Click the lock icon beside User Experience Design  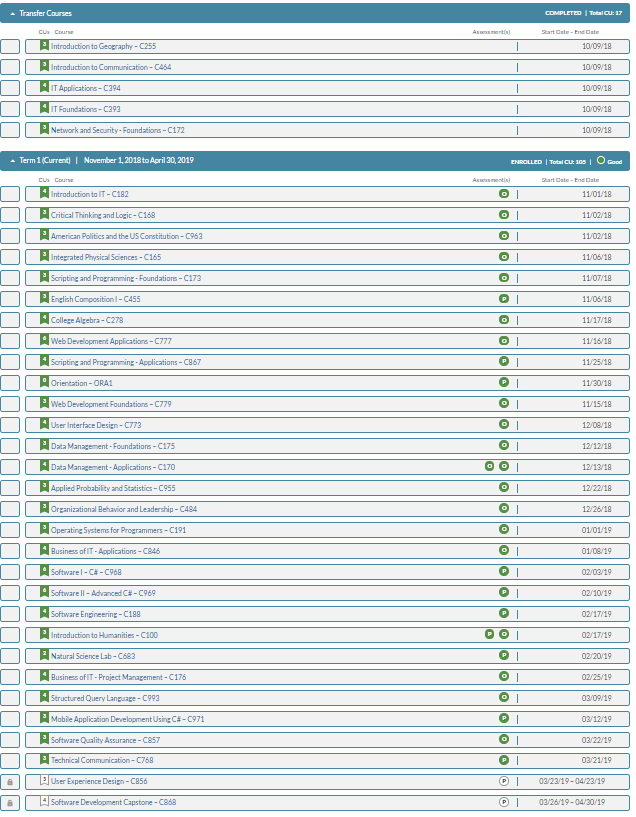(x=10, y=782)
